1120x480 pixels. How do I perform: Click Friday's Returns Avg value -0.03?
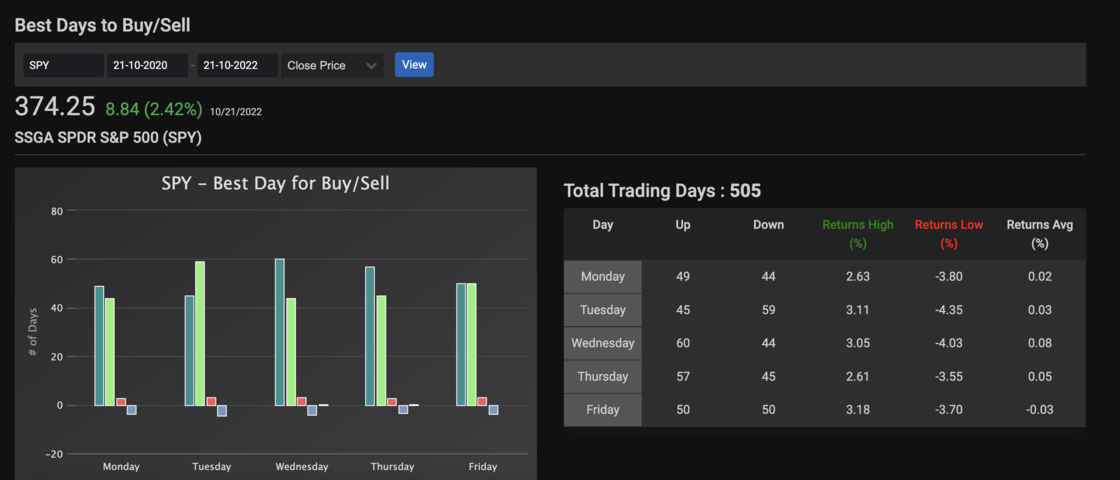click(x=1040, y=410)
